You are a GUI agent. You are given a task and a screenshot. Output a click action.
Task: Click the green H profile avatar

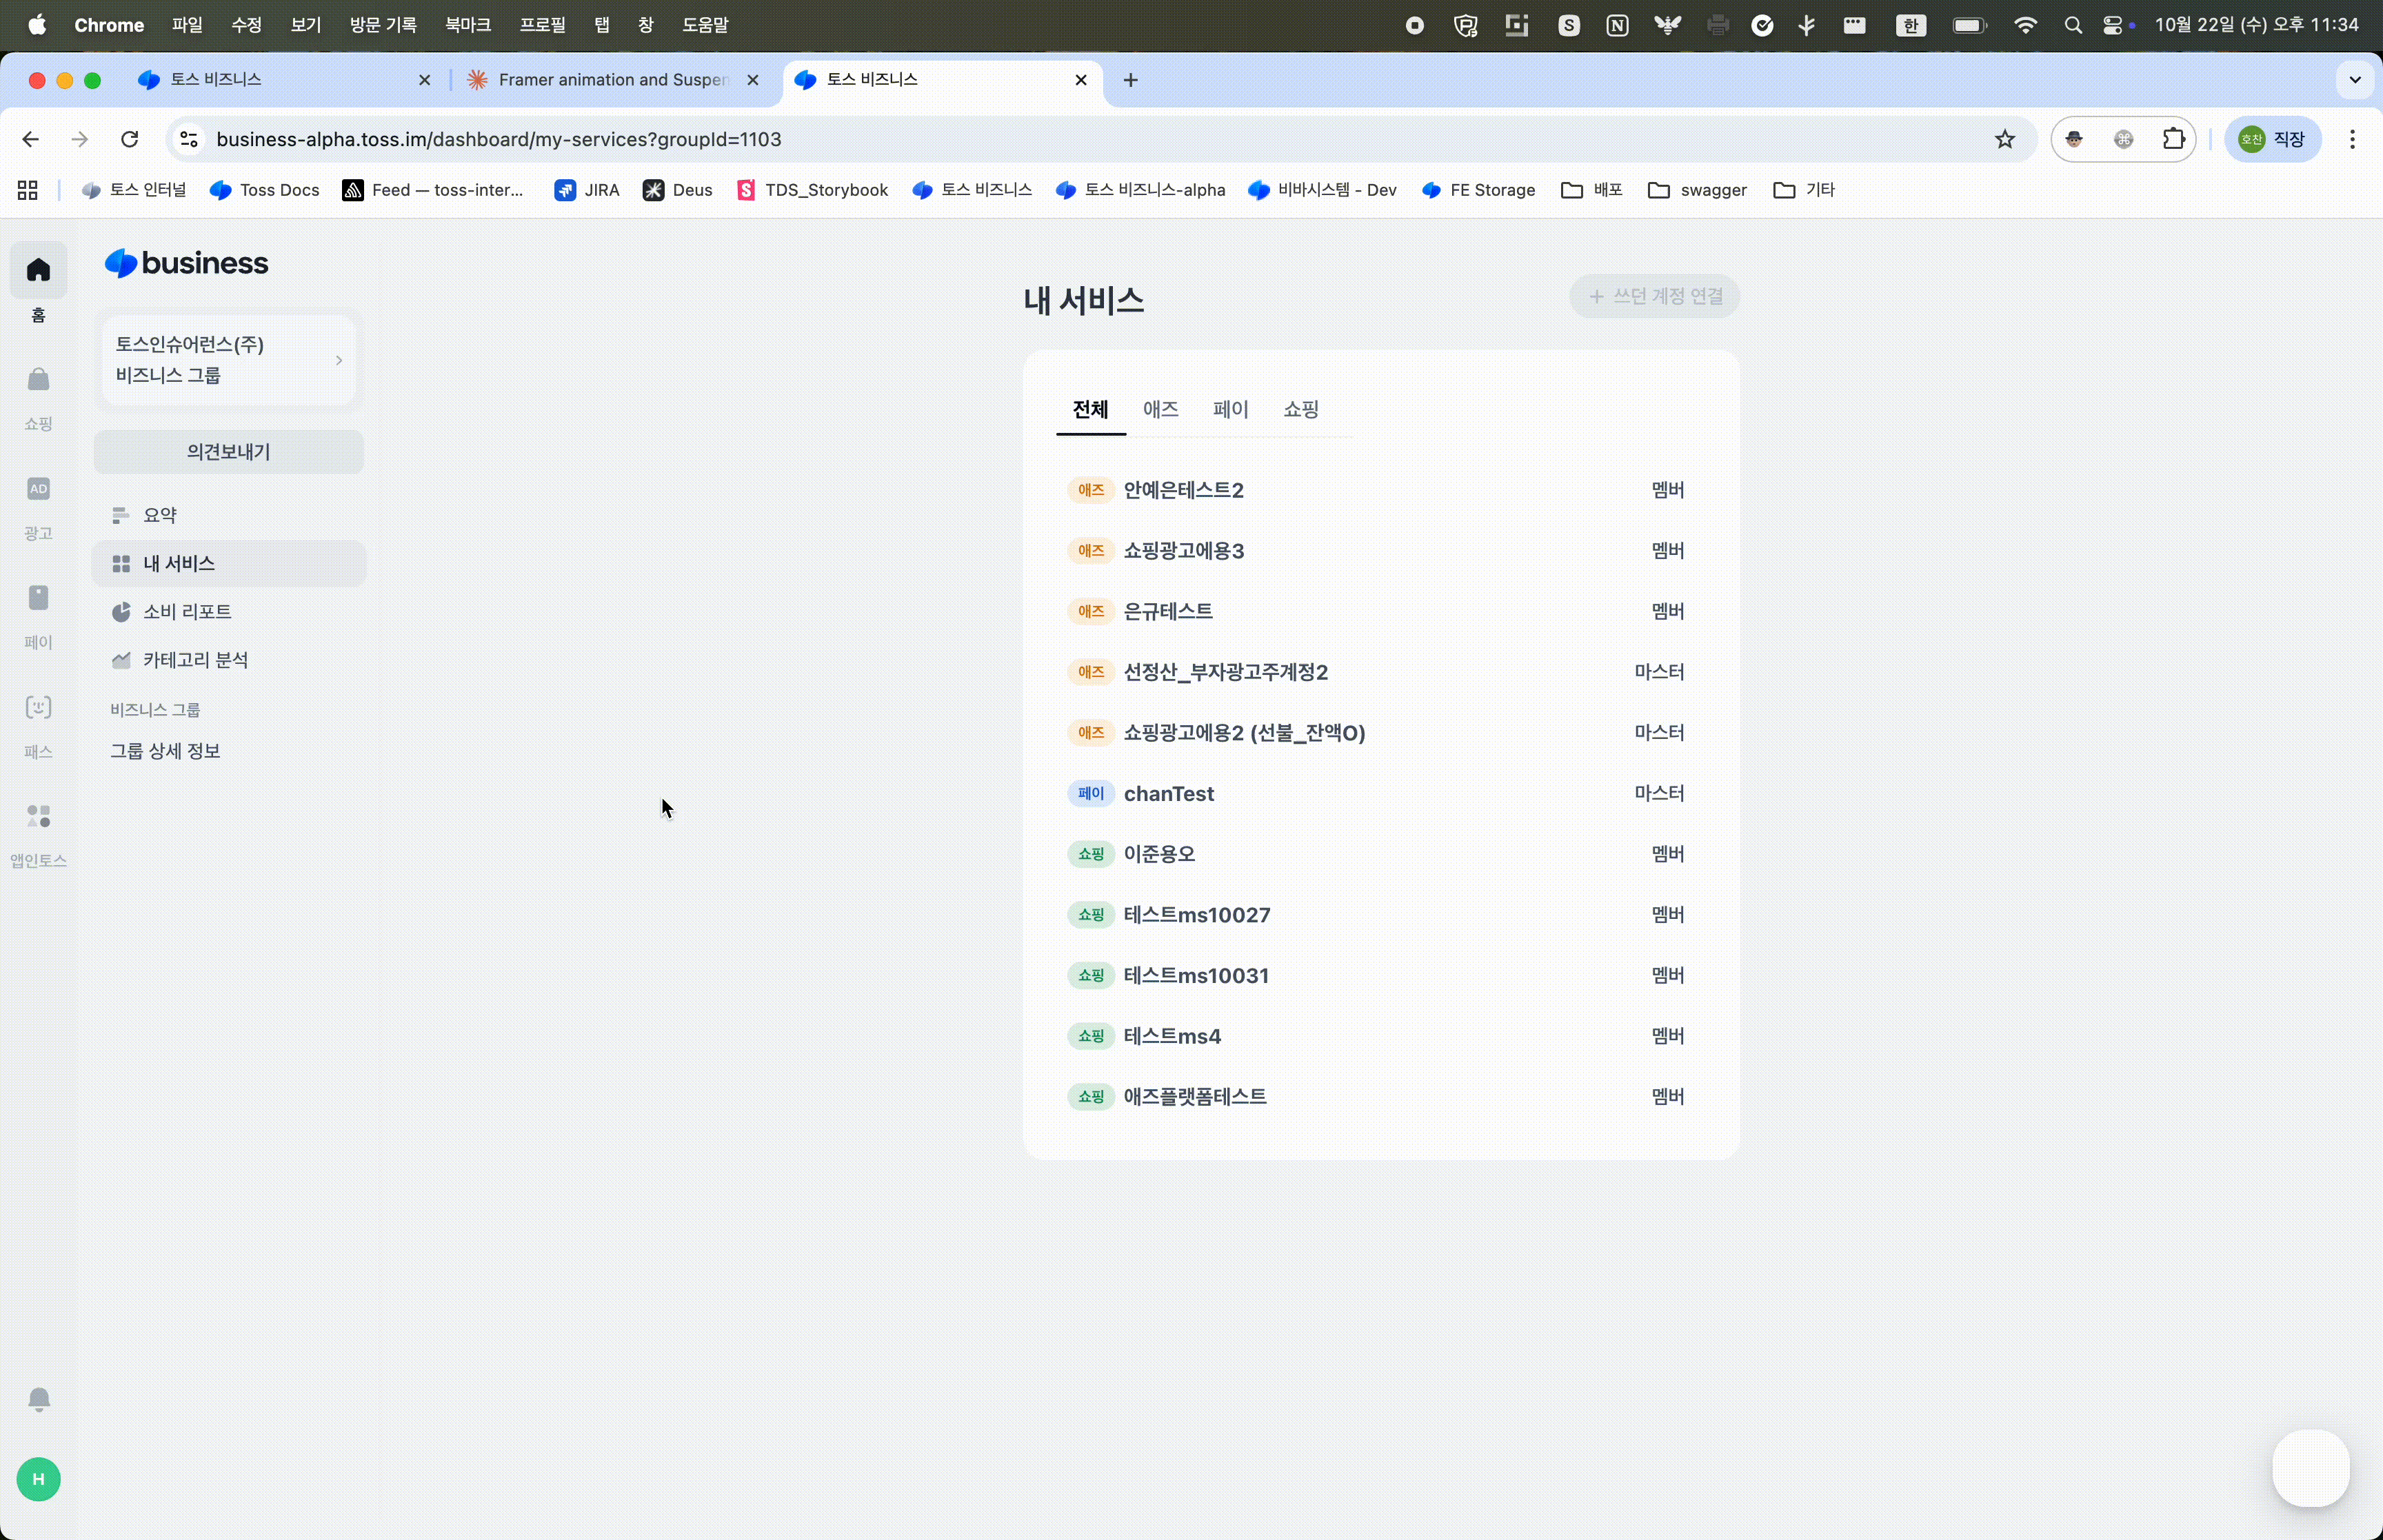tap(38, 1479)
